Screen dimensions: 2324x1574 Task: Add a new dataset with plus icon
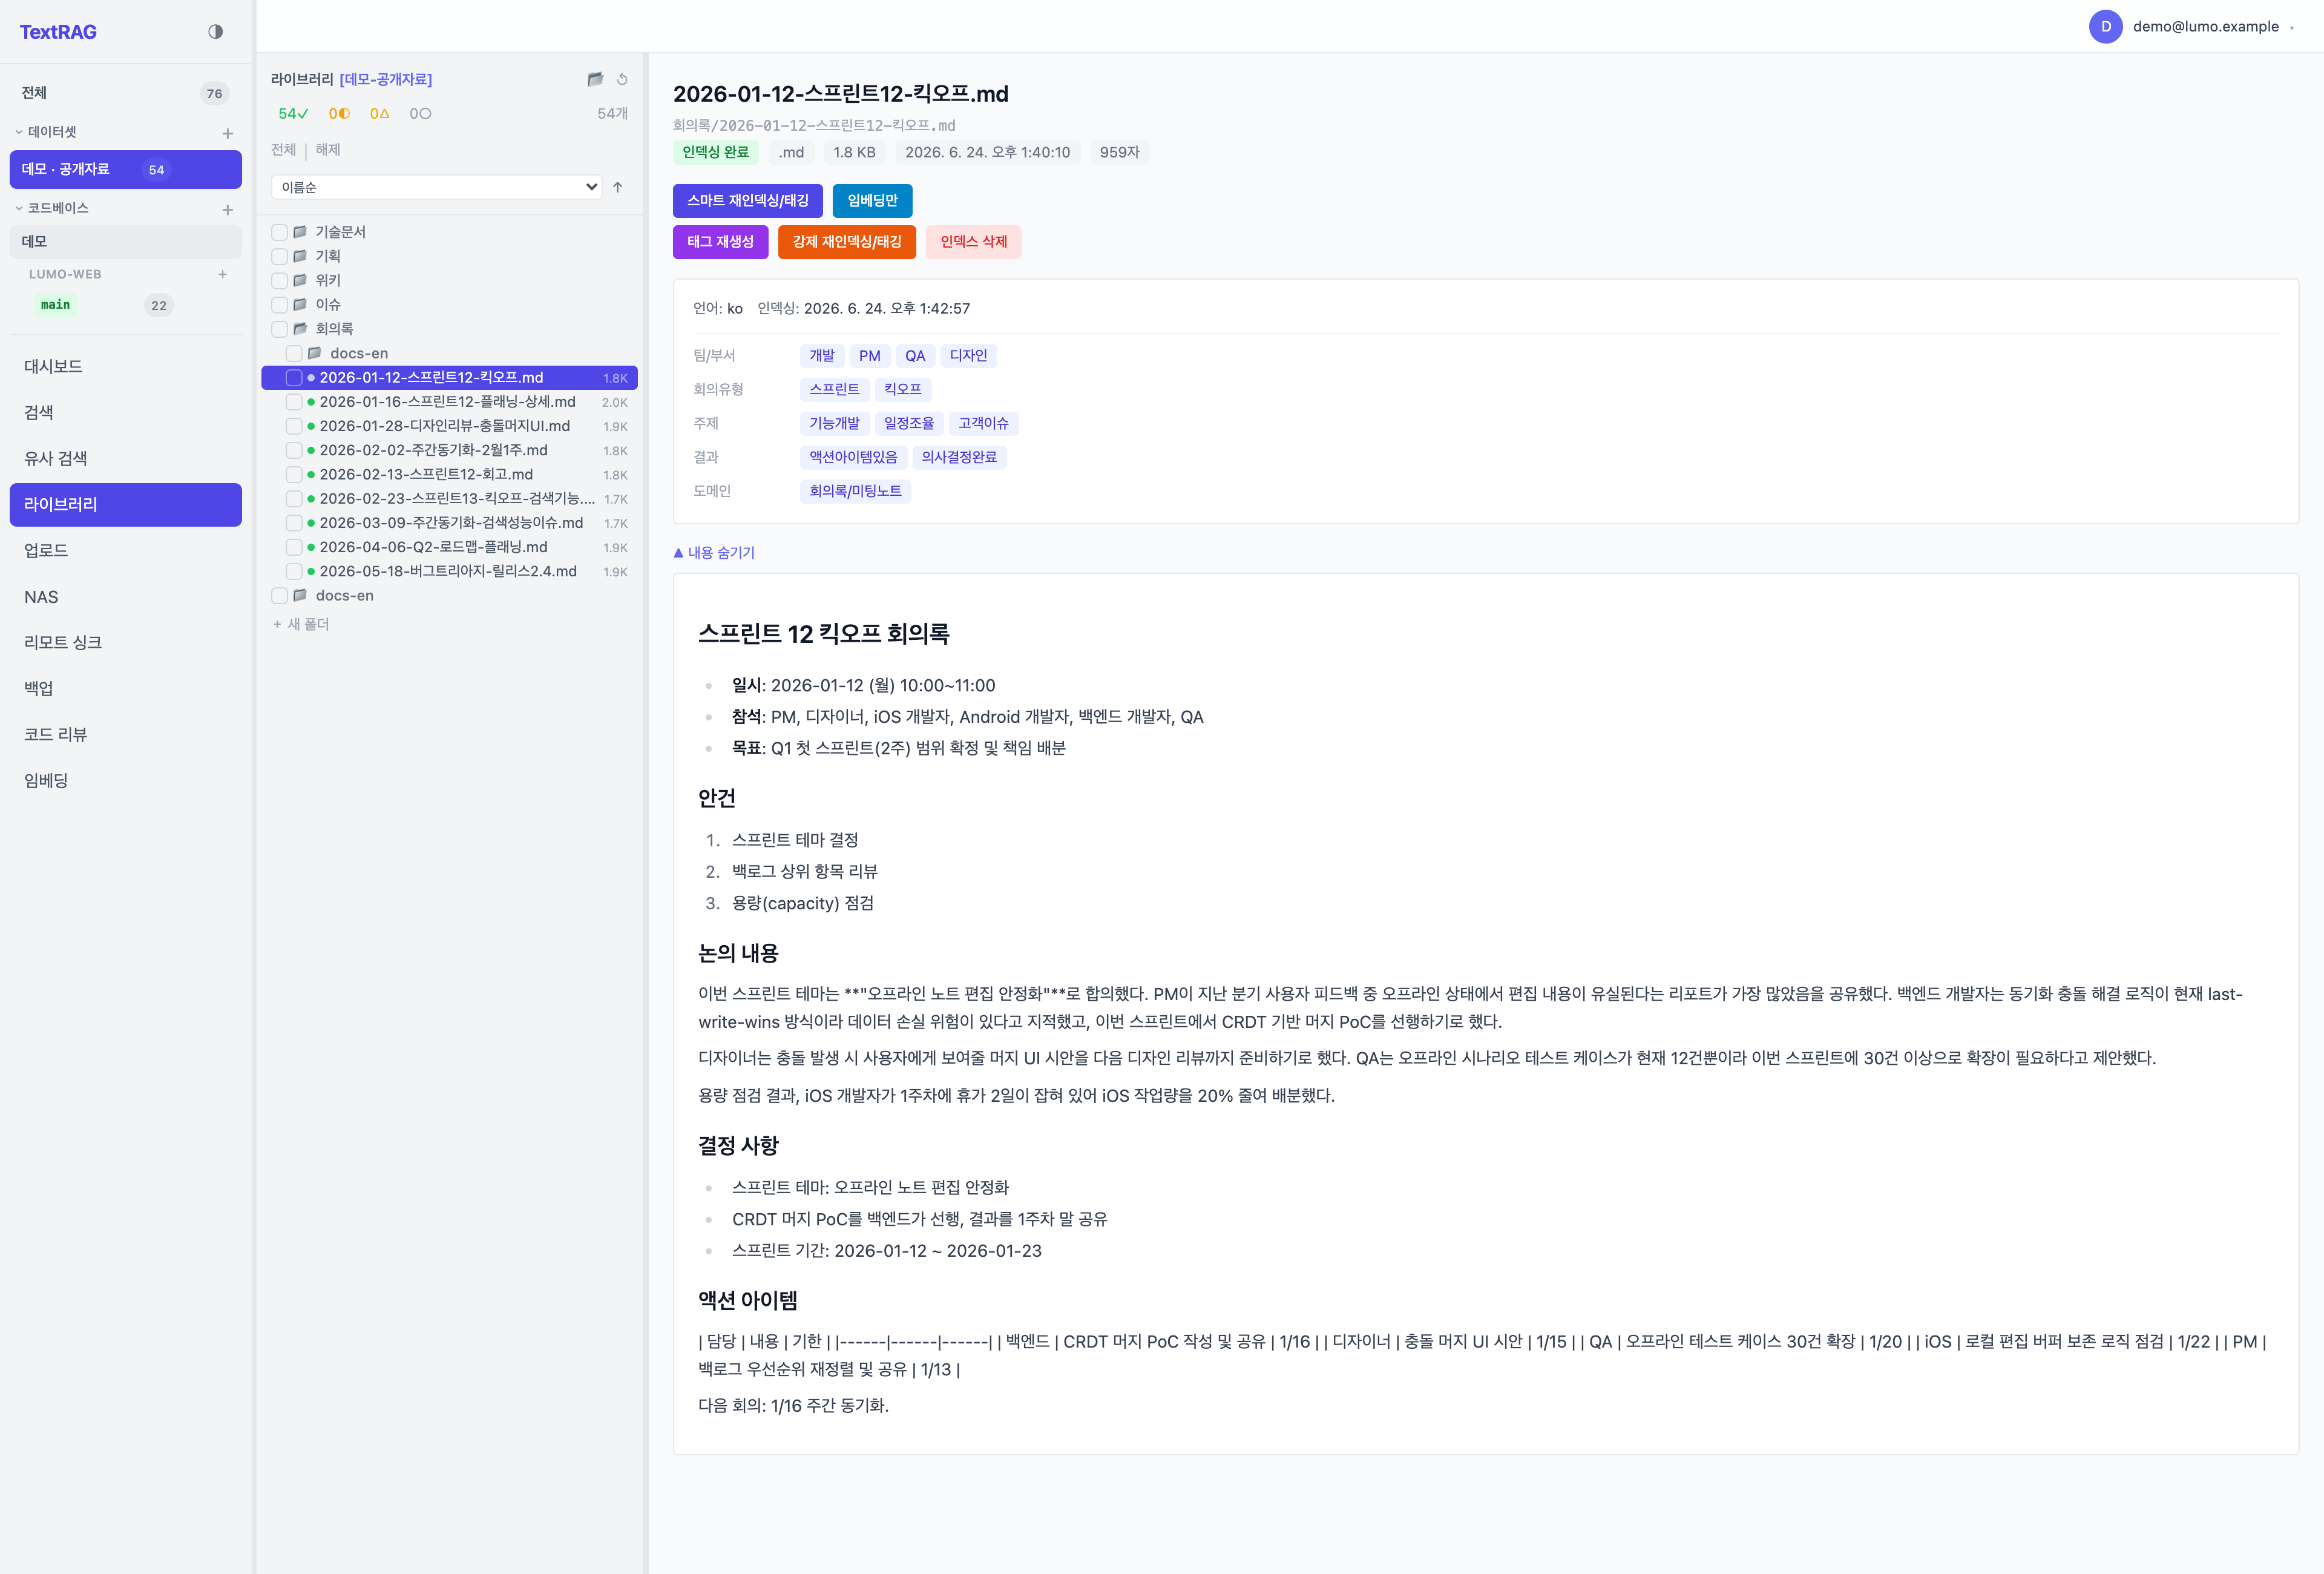click(227, 133)
